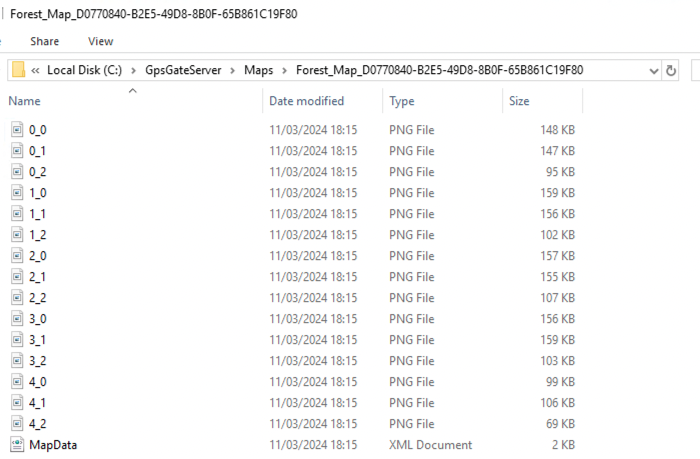Click the PNG icon of file 1_1
This screenshot has height=459, width=700.
[x=17, y=214]
